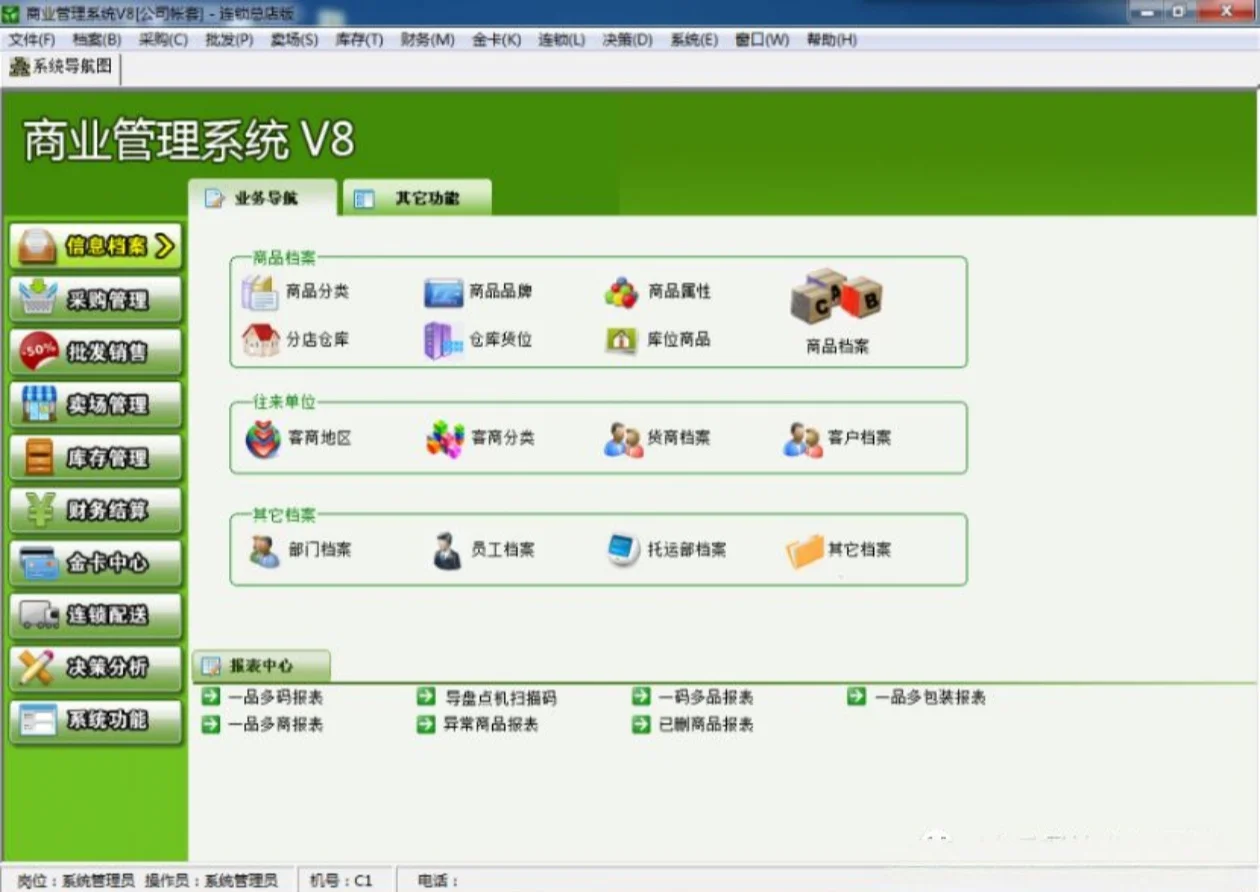Open the 金卡(K) menu
Viewport: 1260px width, 892px height.
[x=497, y=40]
